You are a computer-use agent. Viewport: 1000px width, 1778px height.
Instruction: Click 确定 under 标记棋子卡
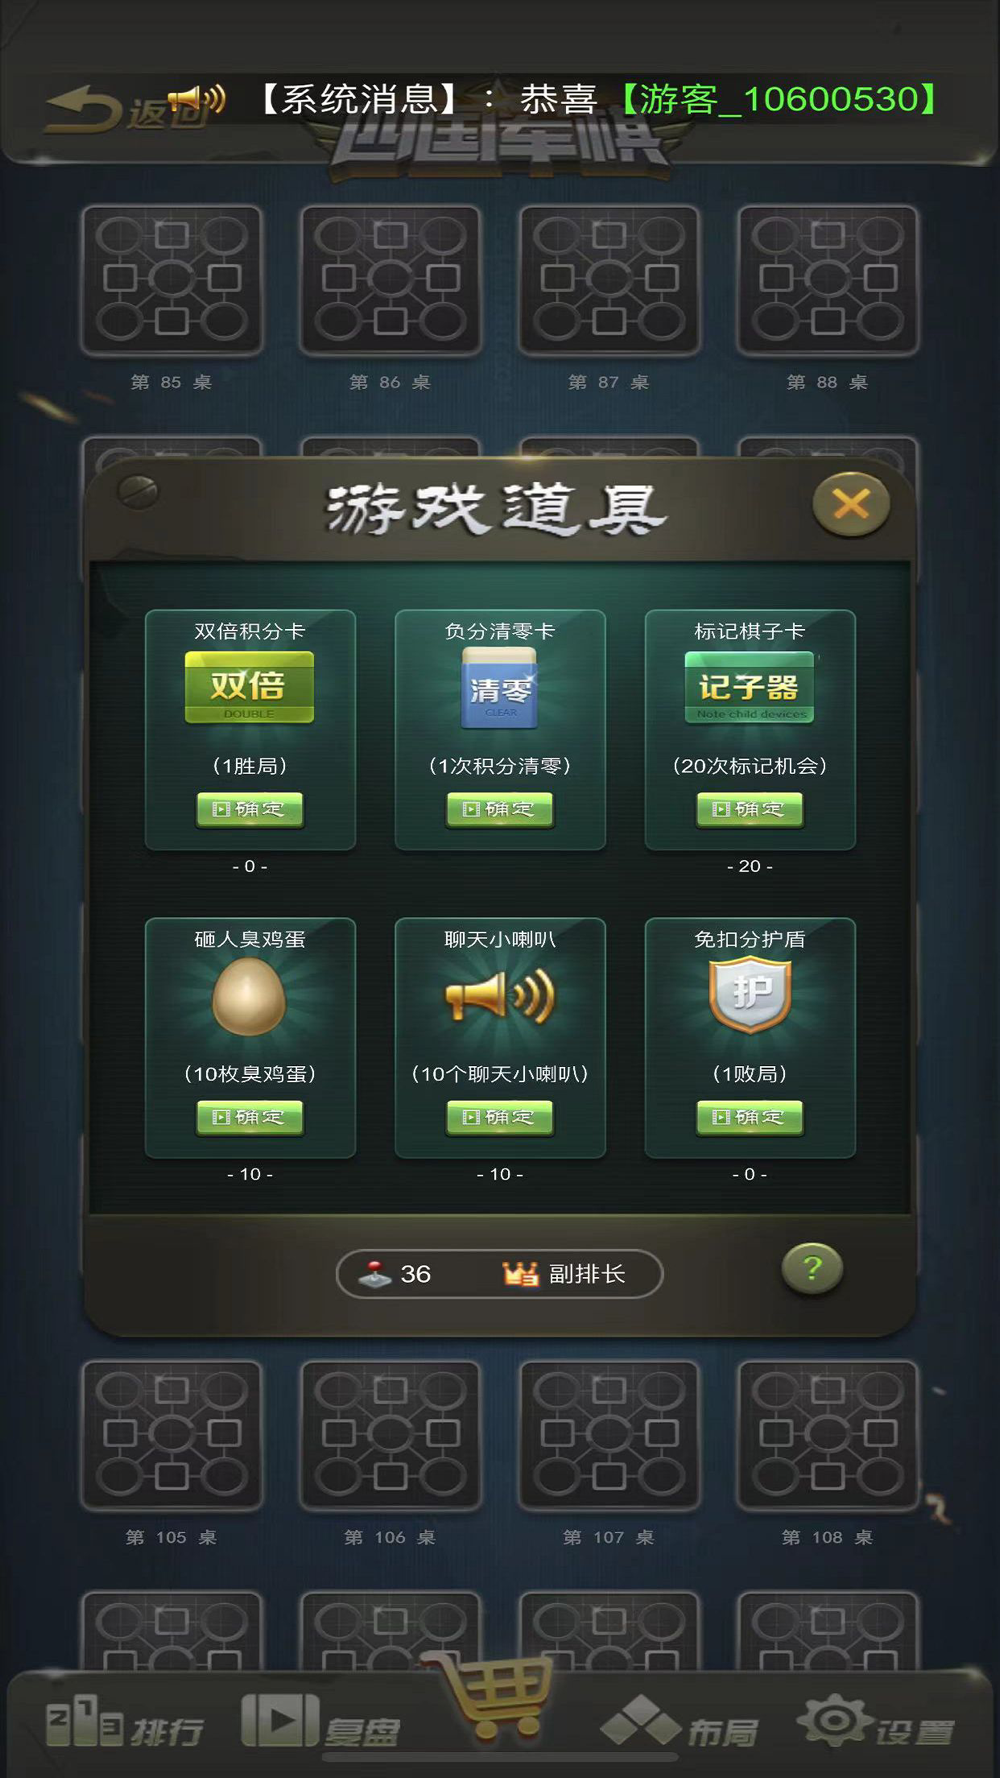[x=750, y=809]
